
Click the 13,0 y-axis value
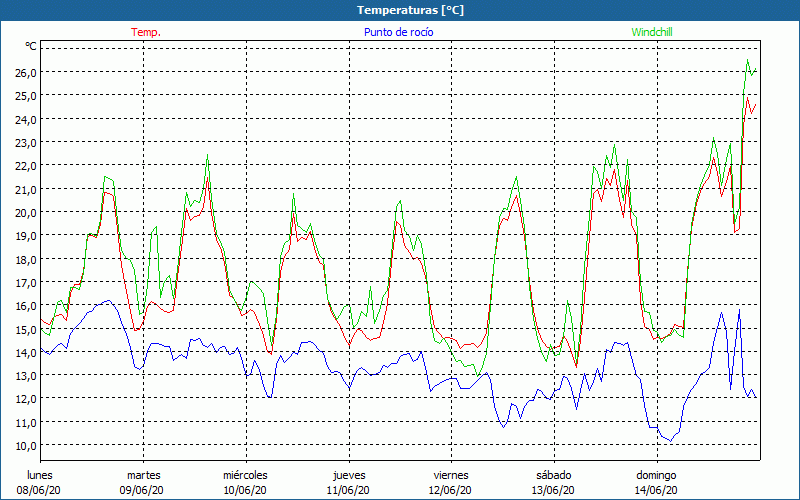[x=26, y=376]
